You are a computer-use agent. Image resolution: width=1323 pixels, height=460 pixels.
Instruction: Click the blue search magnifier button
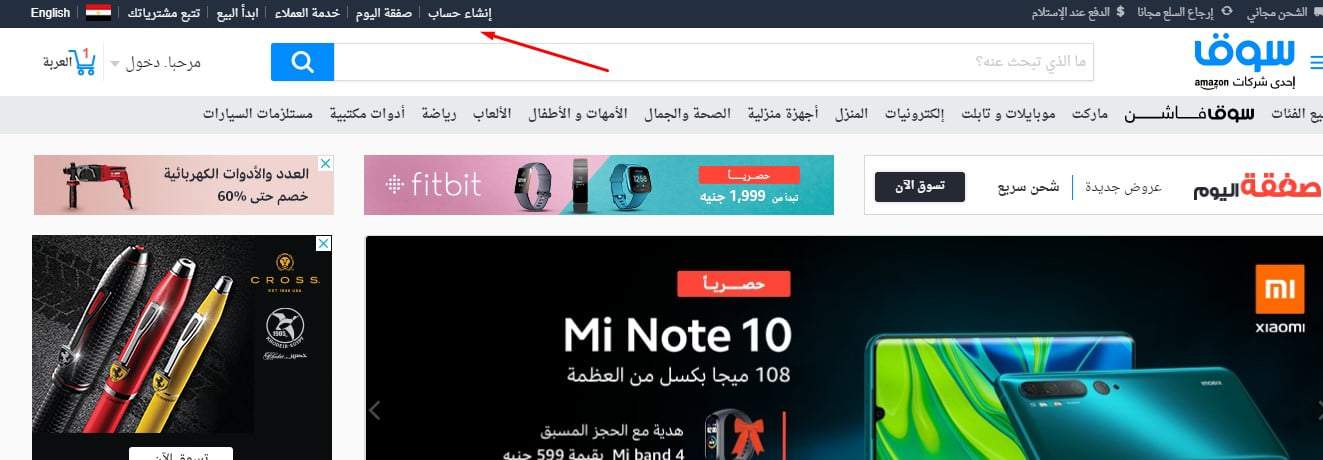(302, 63)
